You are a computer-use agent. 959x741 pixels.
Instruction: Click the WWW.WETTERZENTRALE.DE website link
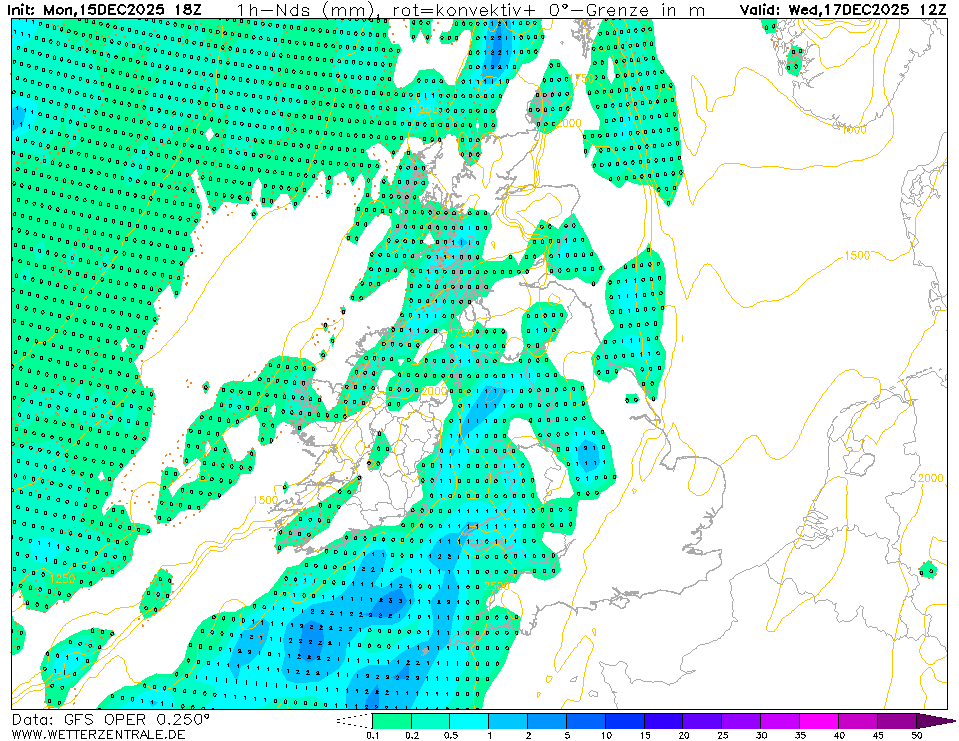87,734
